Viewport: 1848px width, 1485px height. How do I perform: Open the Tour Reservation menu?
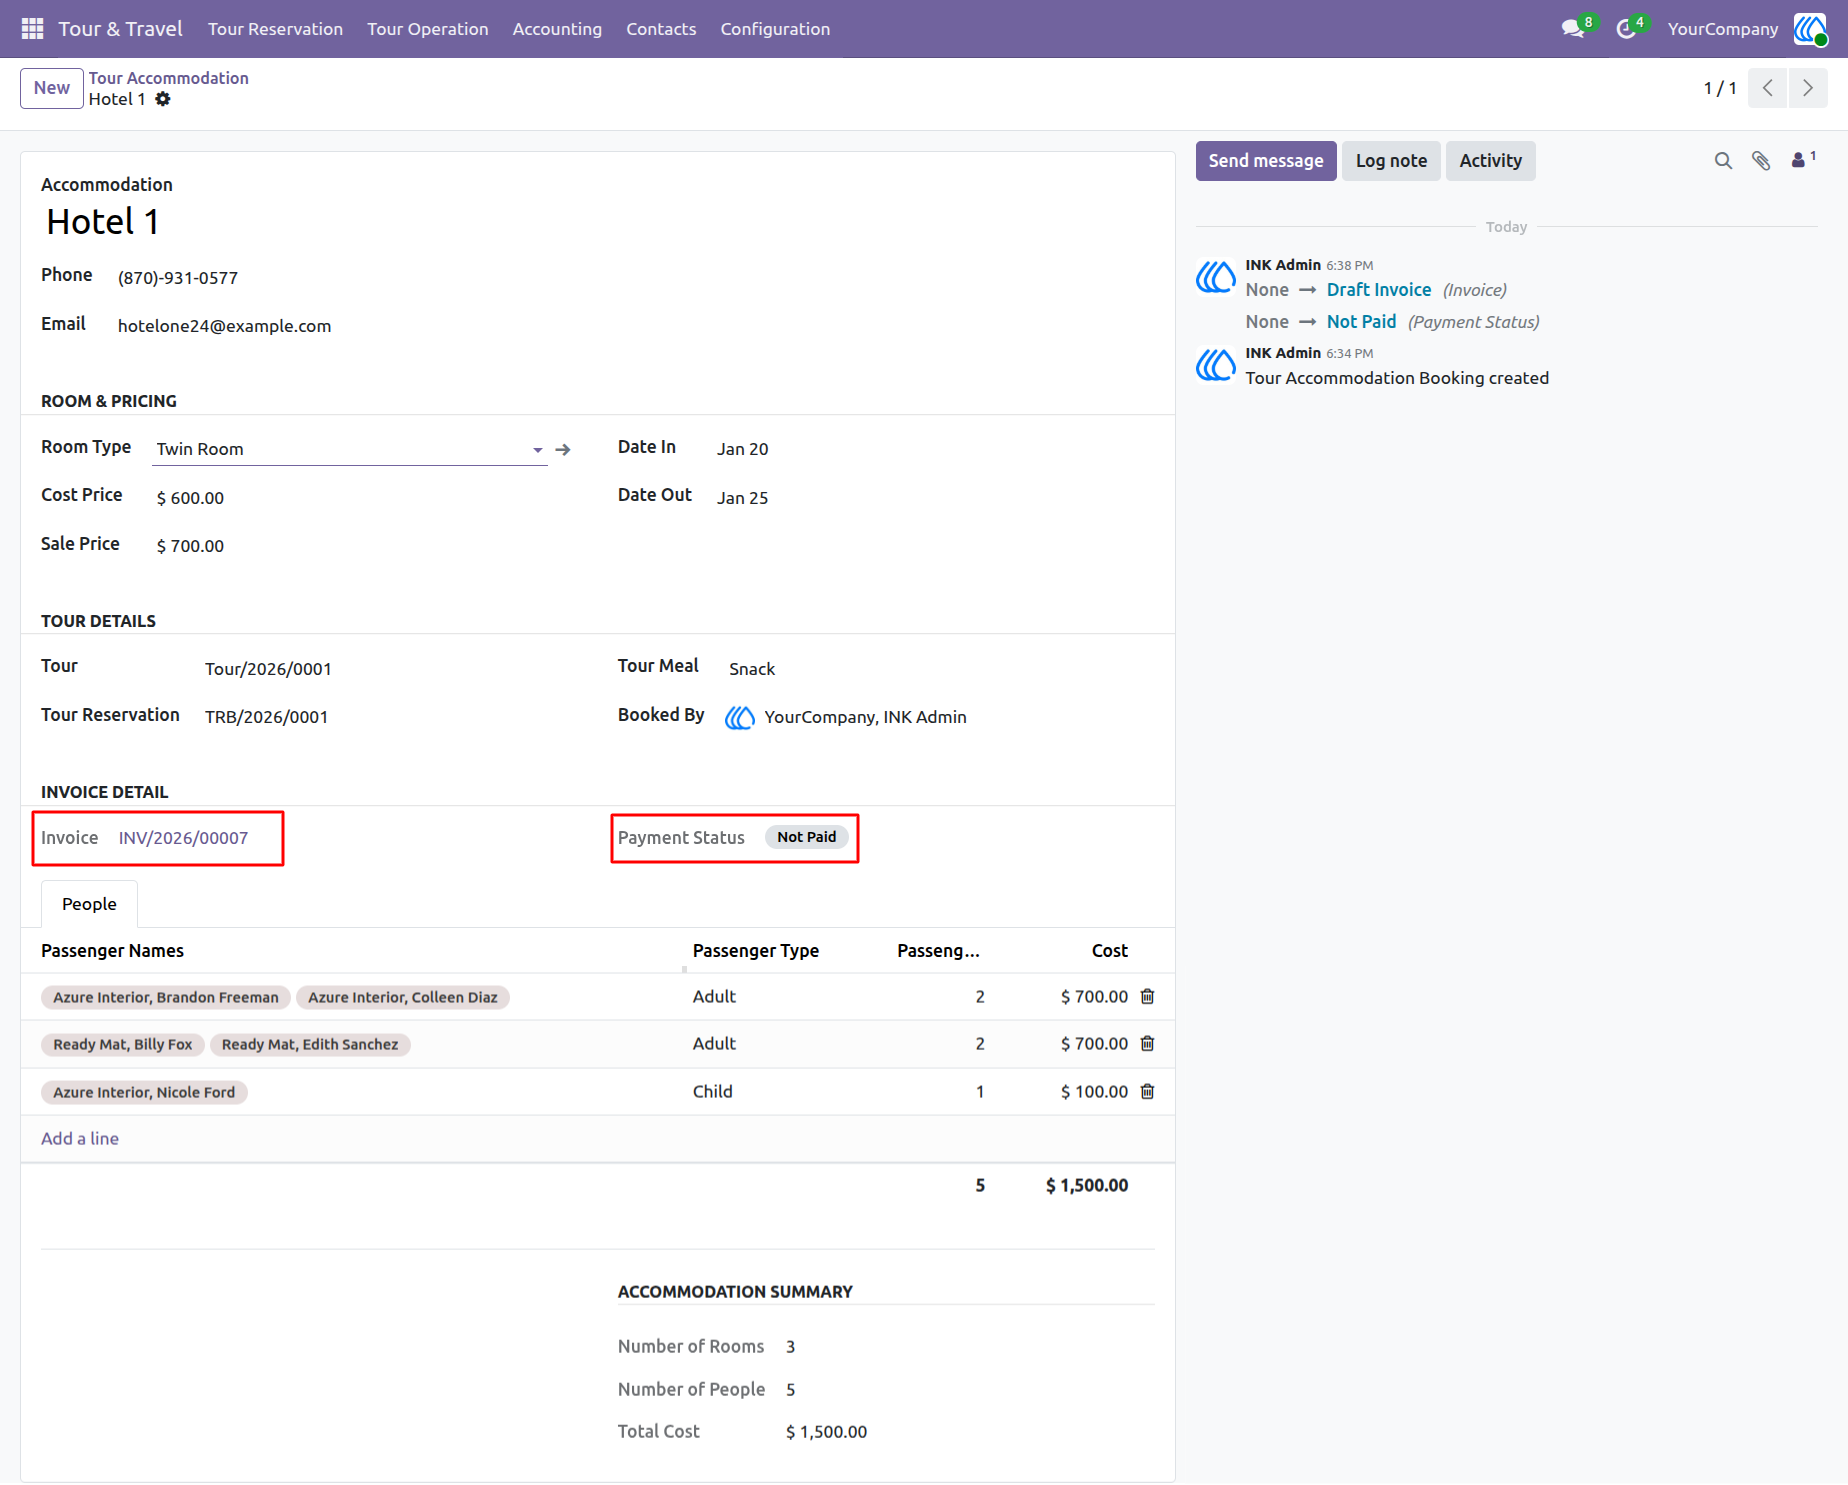pos(275,29)
